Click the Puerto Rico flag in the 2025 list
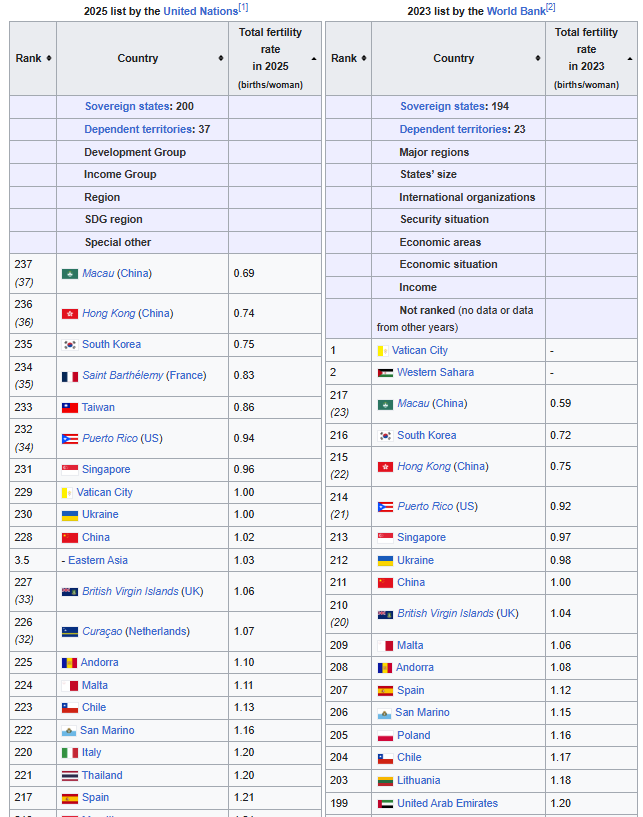 pos(70,439)
